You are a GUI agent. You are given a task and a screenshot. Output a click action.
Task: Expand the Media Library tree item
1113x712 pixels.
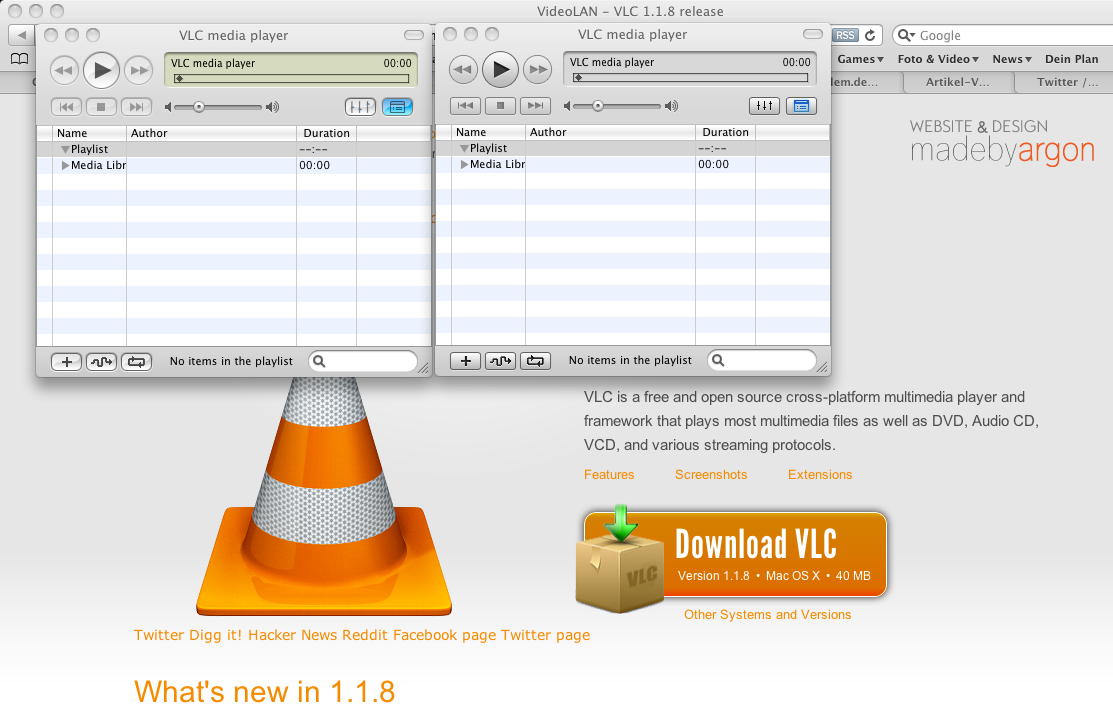(464, 165)
